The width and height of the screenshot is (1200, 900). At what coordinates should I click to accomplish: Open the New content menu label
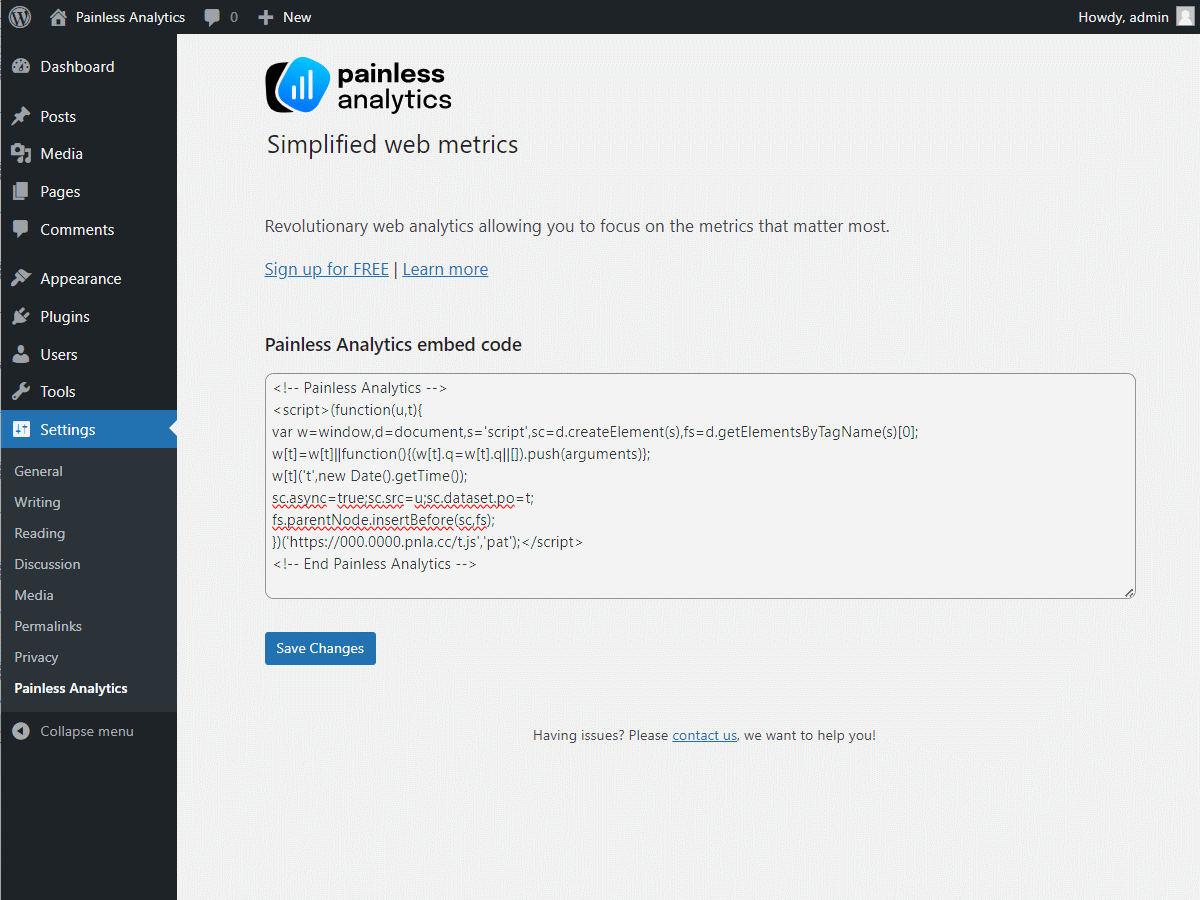[x=297, y=17]
